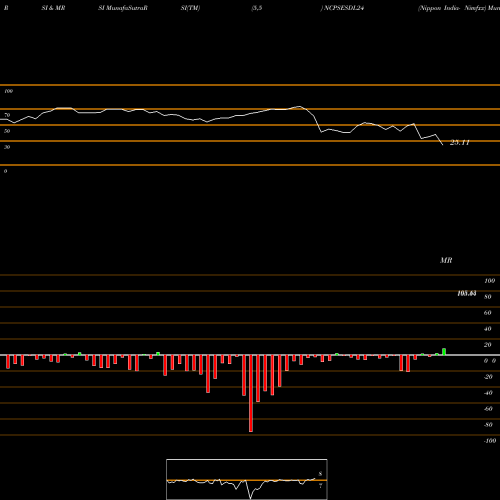The height and width of the screenshot is (500, 500).
Task: Click the MR panel title label
Action: 446,260
